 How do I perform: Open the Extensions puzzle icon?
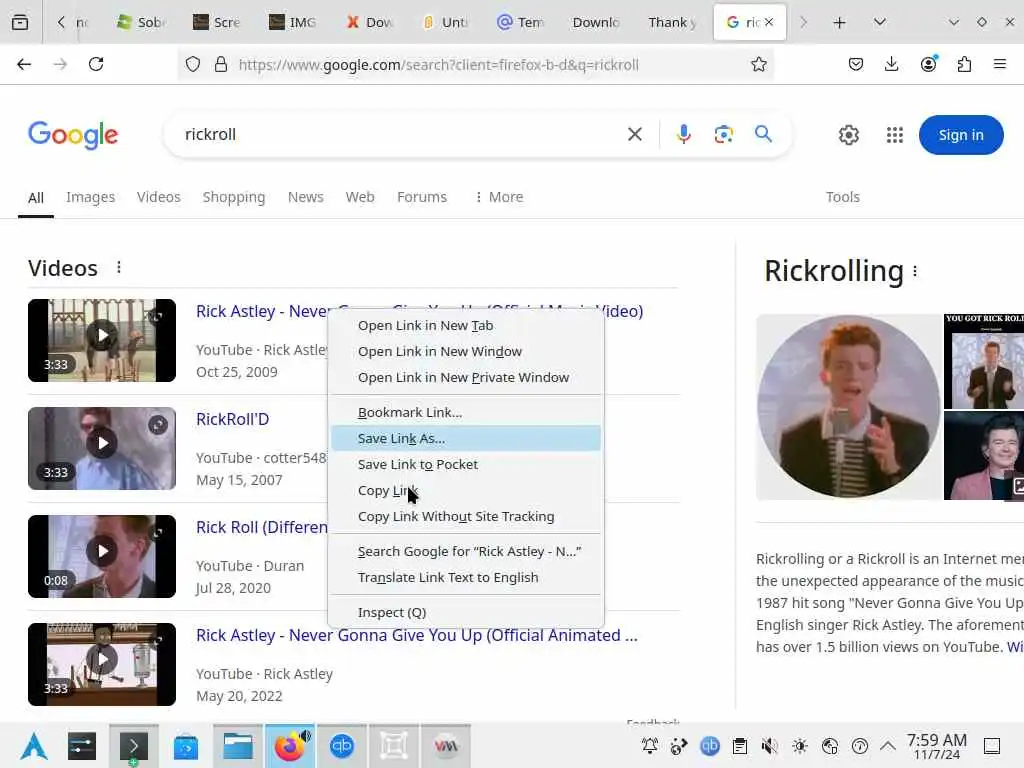[964, 64]
